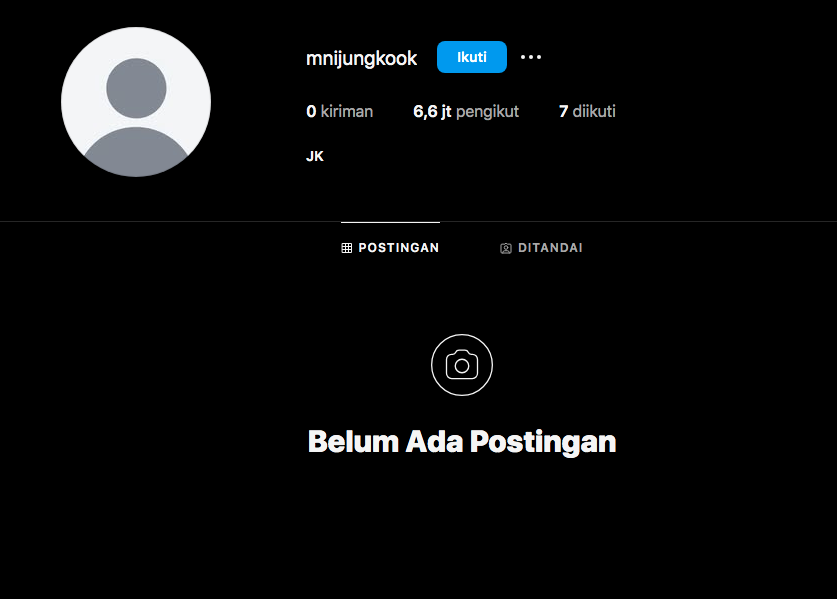The height and width of the screenshot is (599, 837).
Task: Click the grid icon beside POSTINGAN
Action: 347,248
